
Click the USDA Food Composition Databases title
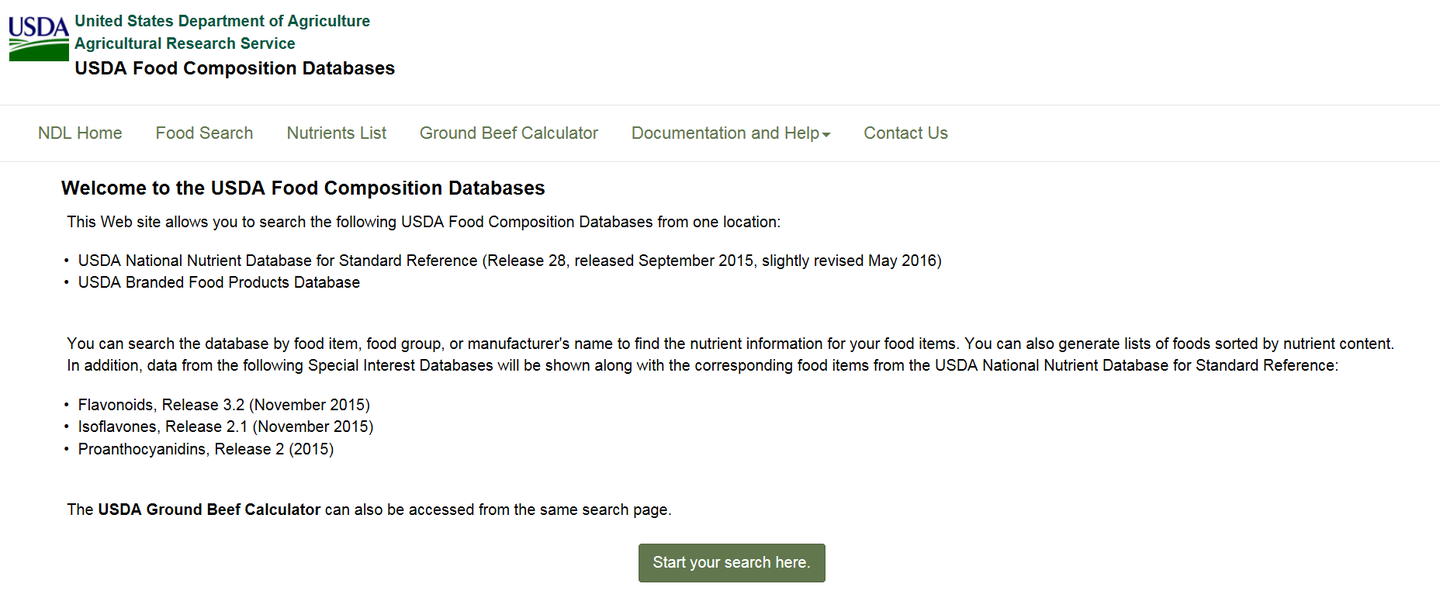pos(234,68)
